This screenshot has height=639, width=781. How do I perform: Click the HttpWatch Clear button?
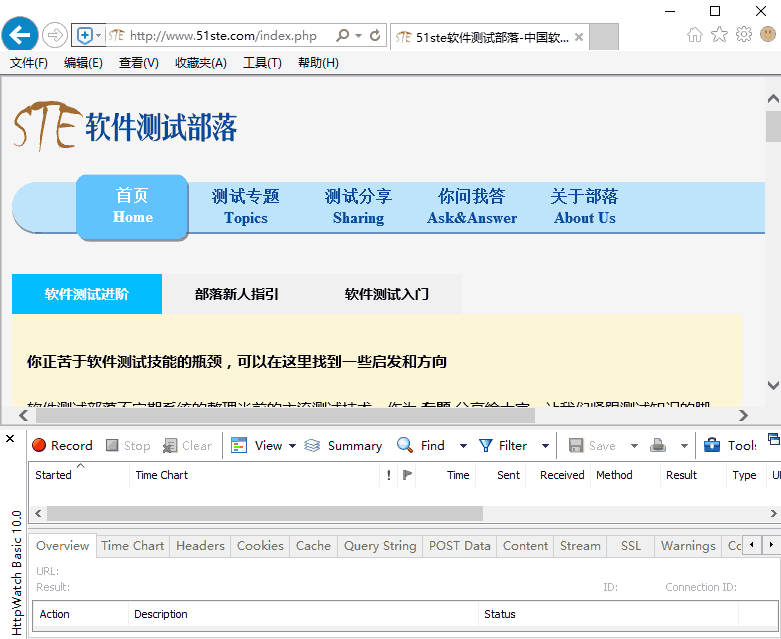[x=187, y=445]
